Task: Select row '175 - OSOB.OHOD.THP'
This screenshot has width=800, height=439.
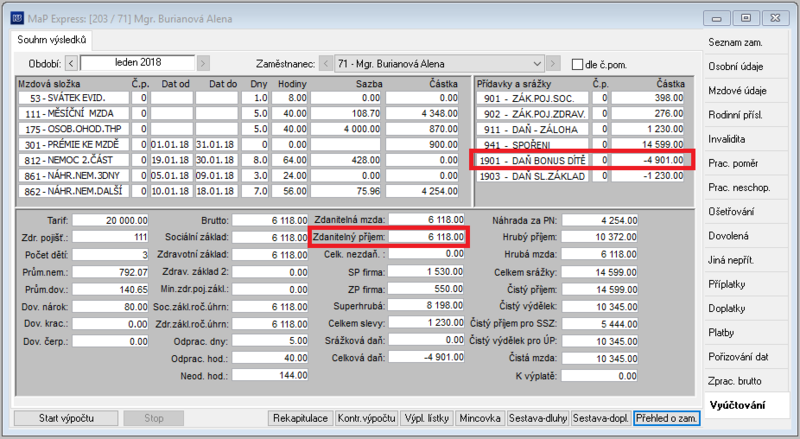Action: [238, 129]
